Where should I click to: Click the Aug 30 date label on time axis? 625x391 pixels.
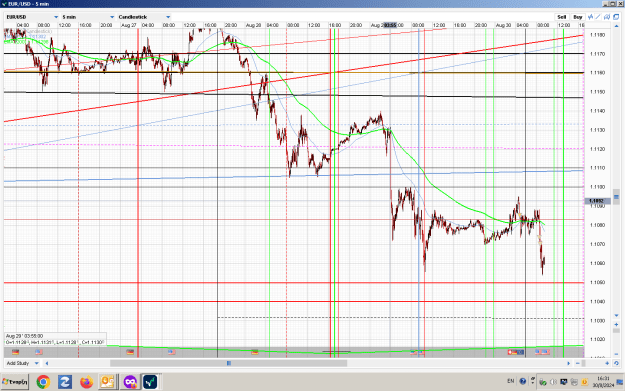503,25
